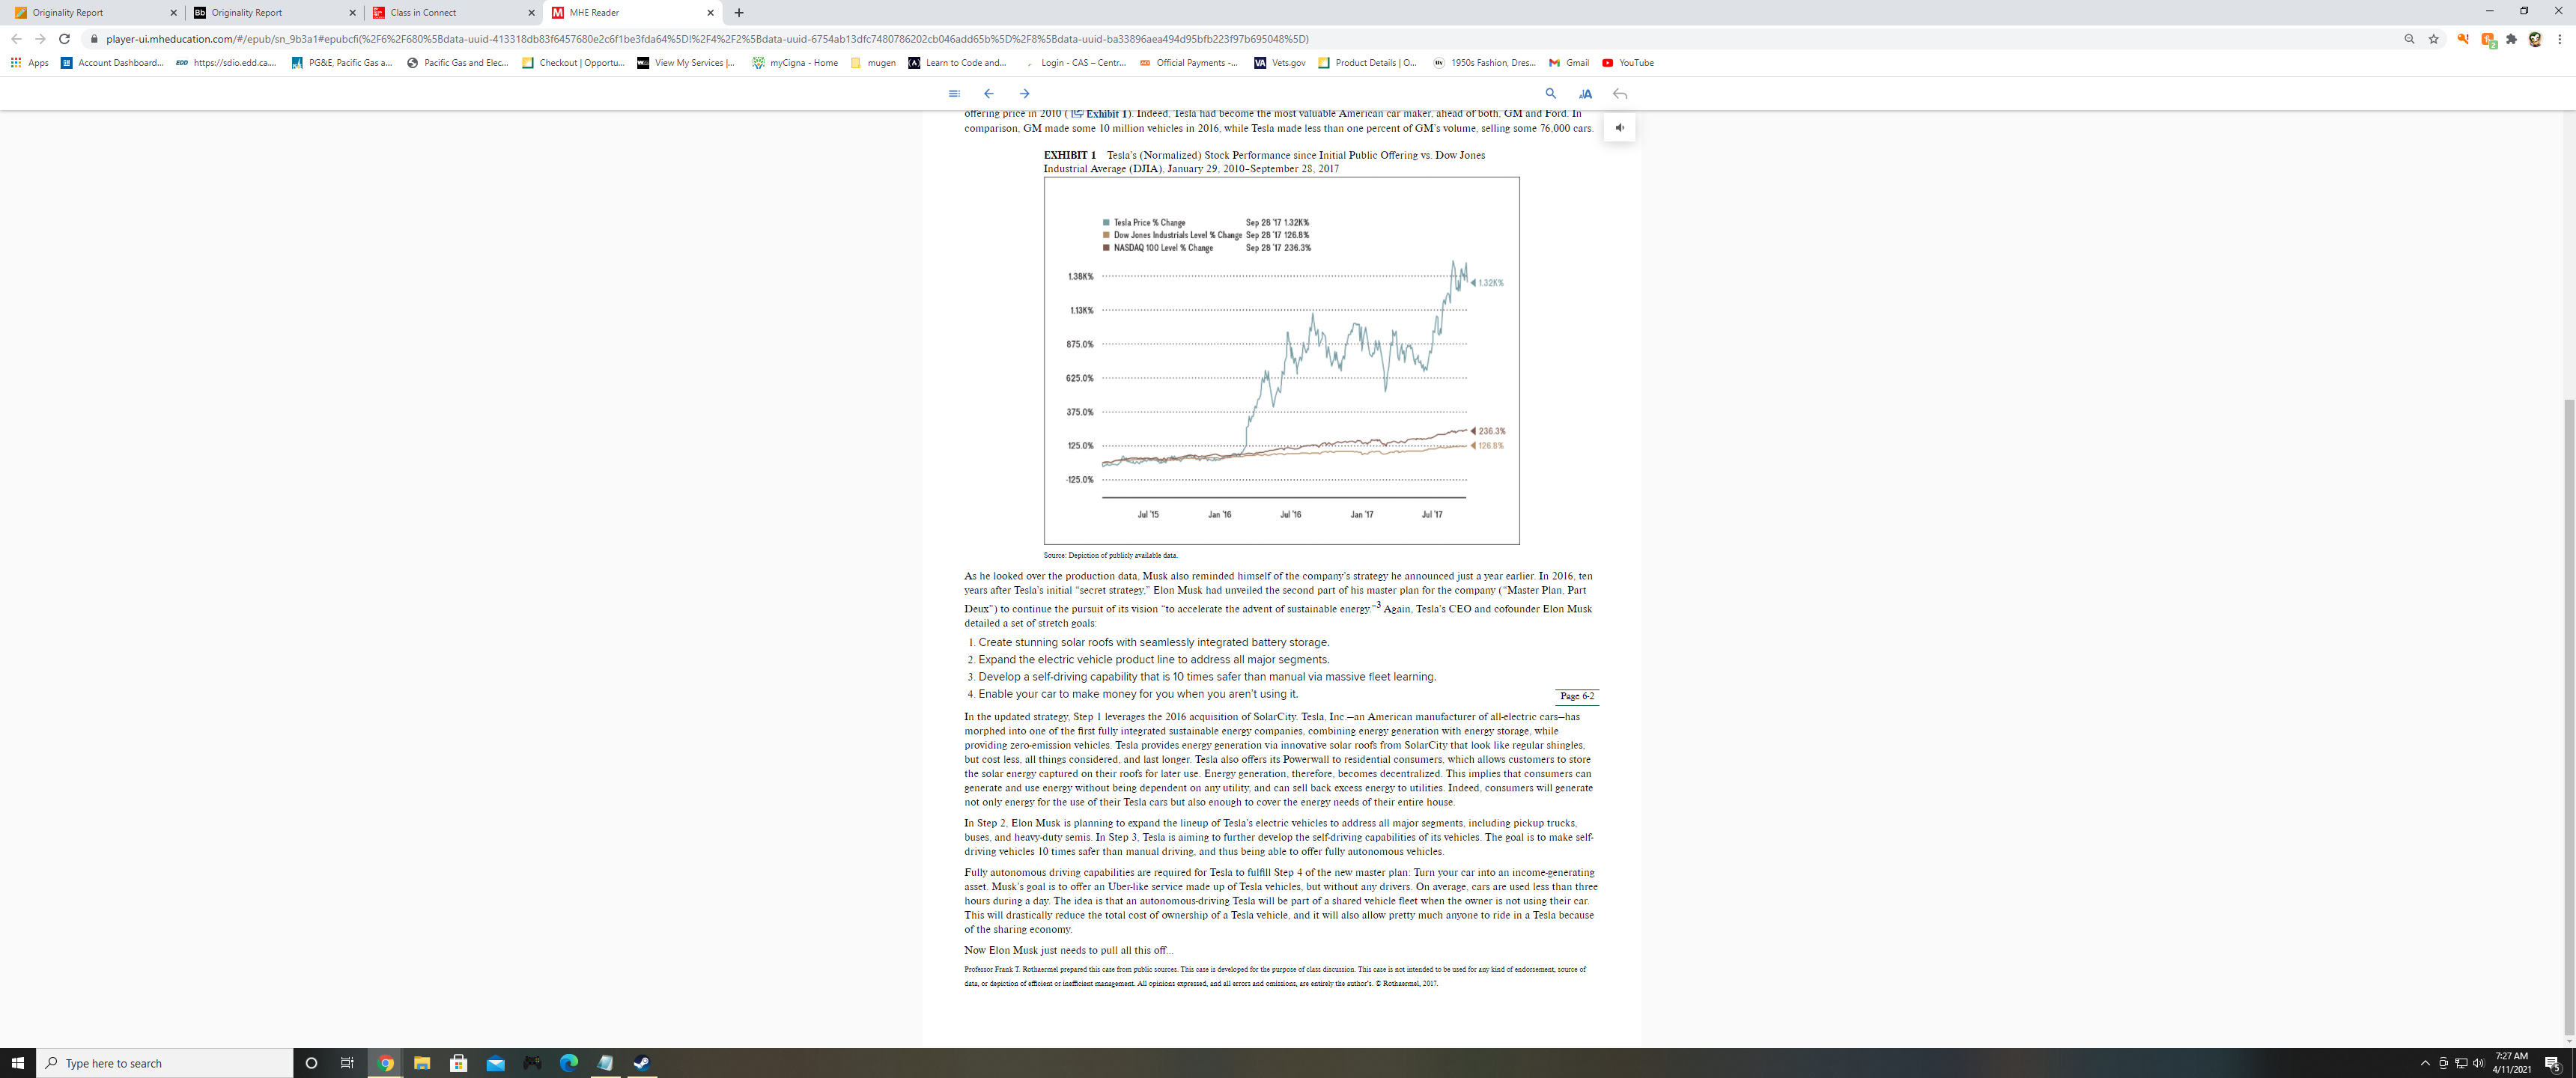Open Official Payments bookmark
Screen dimensions: 2576x1078
[x=1188, y=63]
